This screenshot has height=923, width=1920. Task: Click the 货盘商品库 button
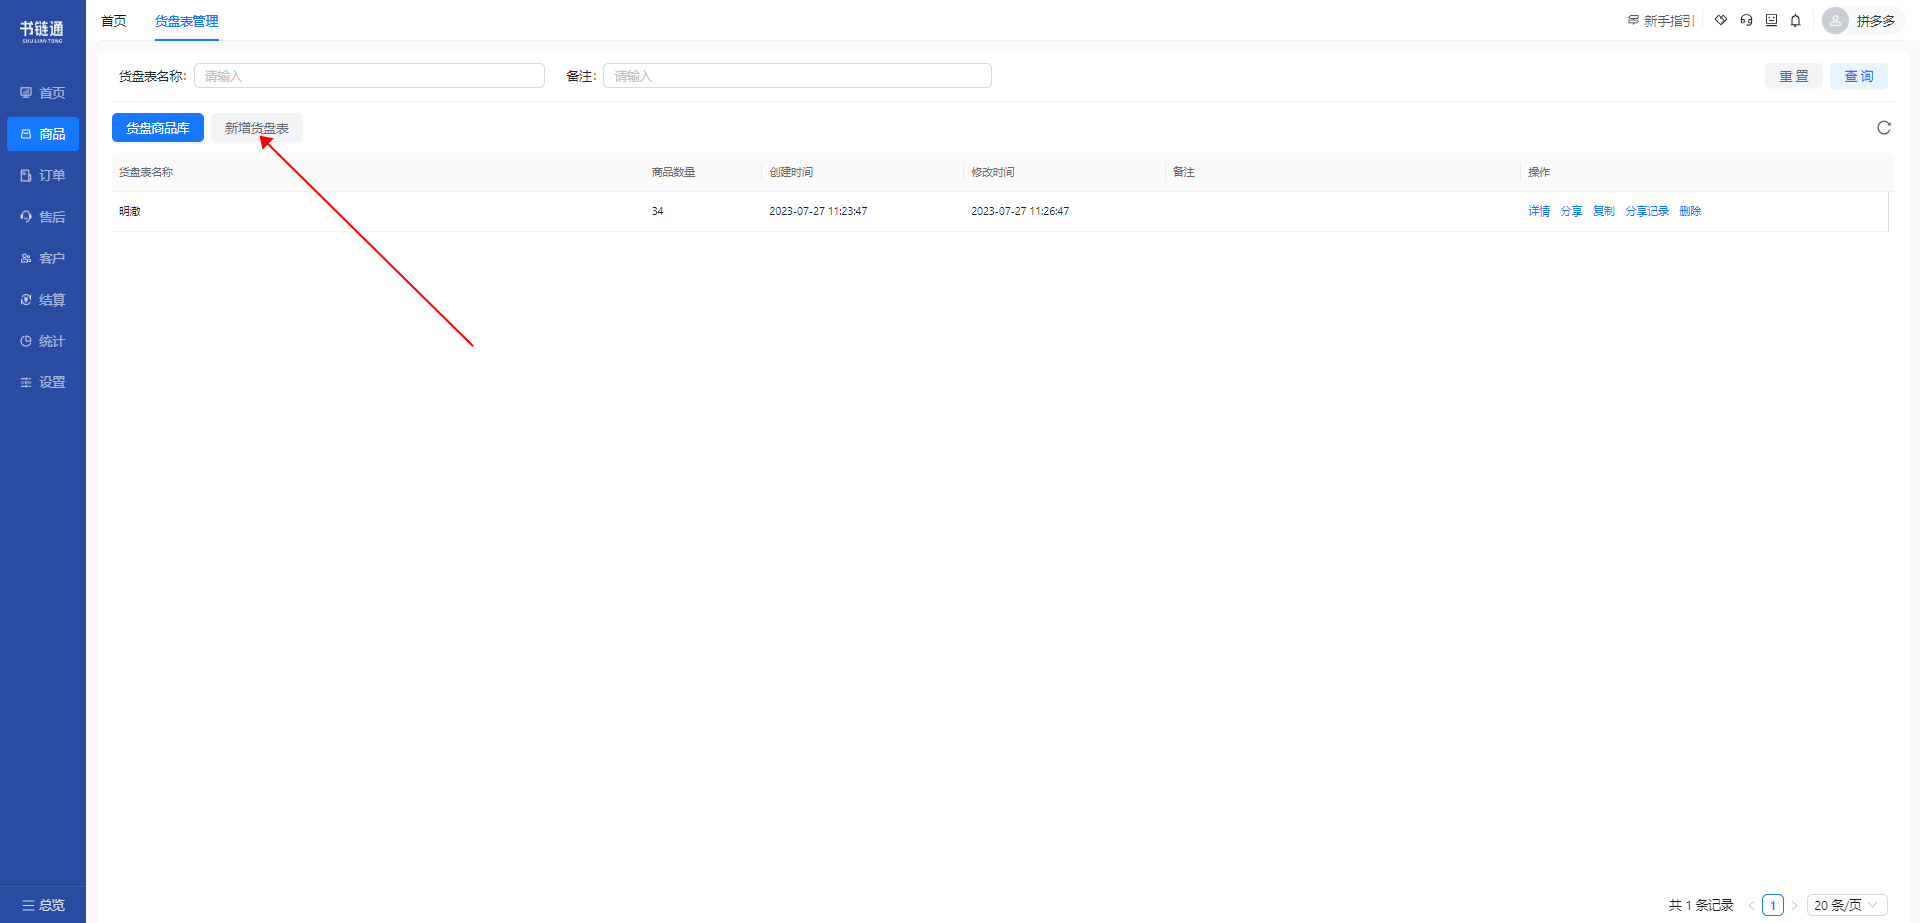pyautogui.click(x=158, y=128)
